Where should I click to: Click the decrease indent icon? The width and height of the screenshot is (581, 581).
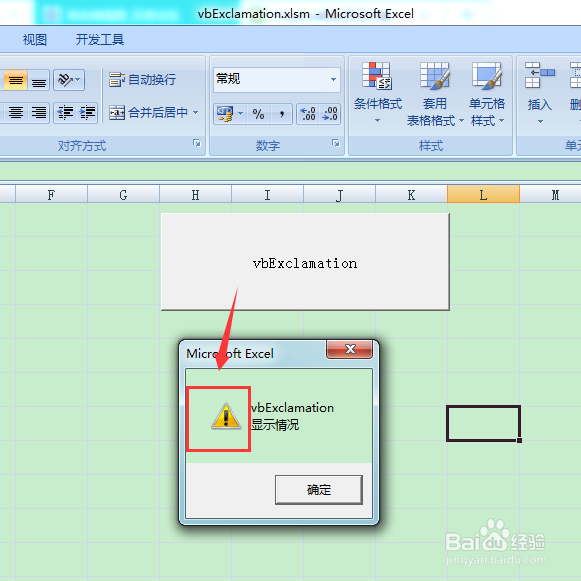(x=65, y=113)
